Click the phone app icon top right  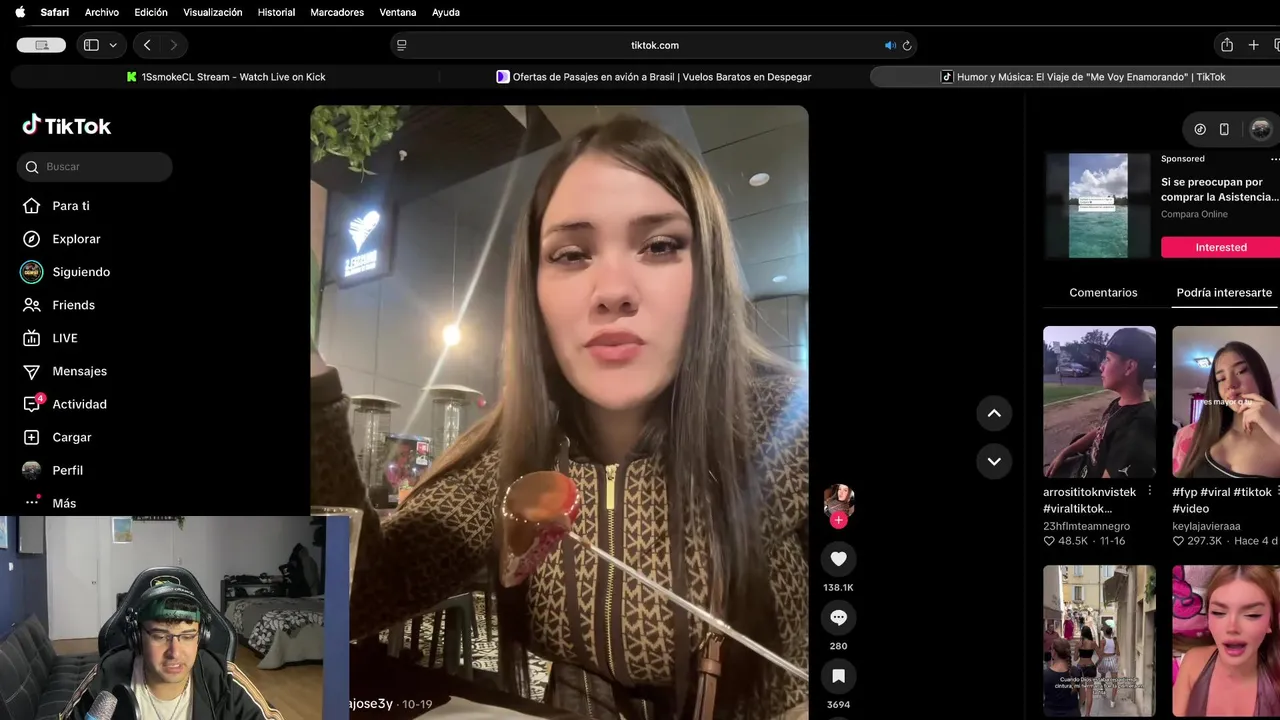point(1224,129)
